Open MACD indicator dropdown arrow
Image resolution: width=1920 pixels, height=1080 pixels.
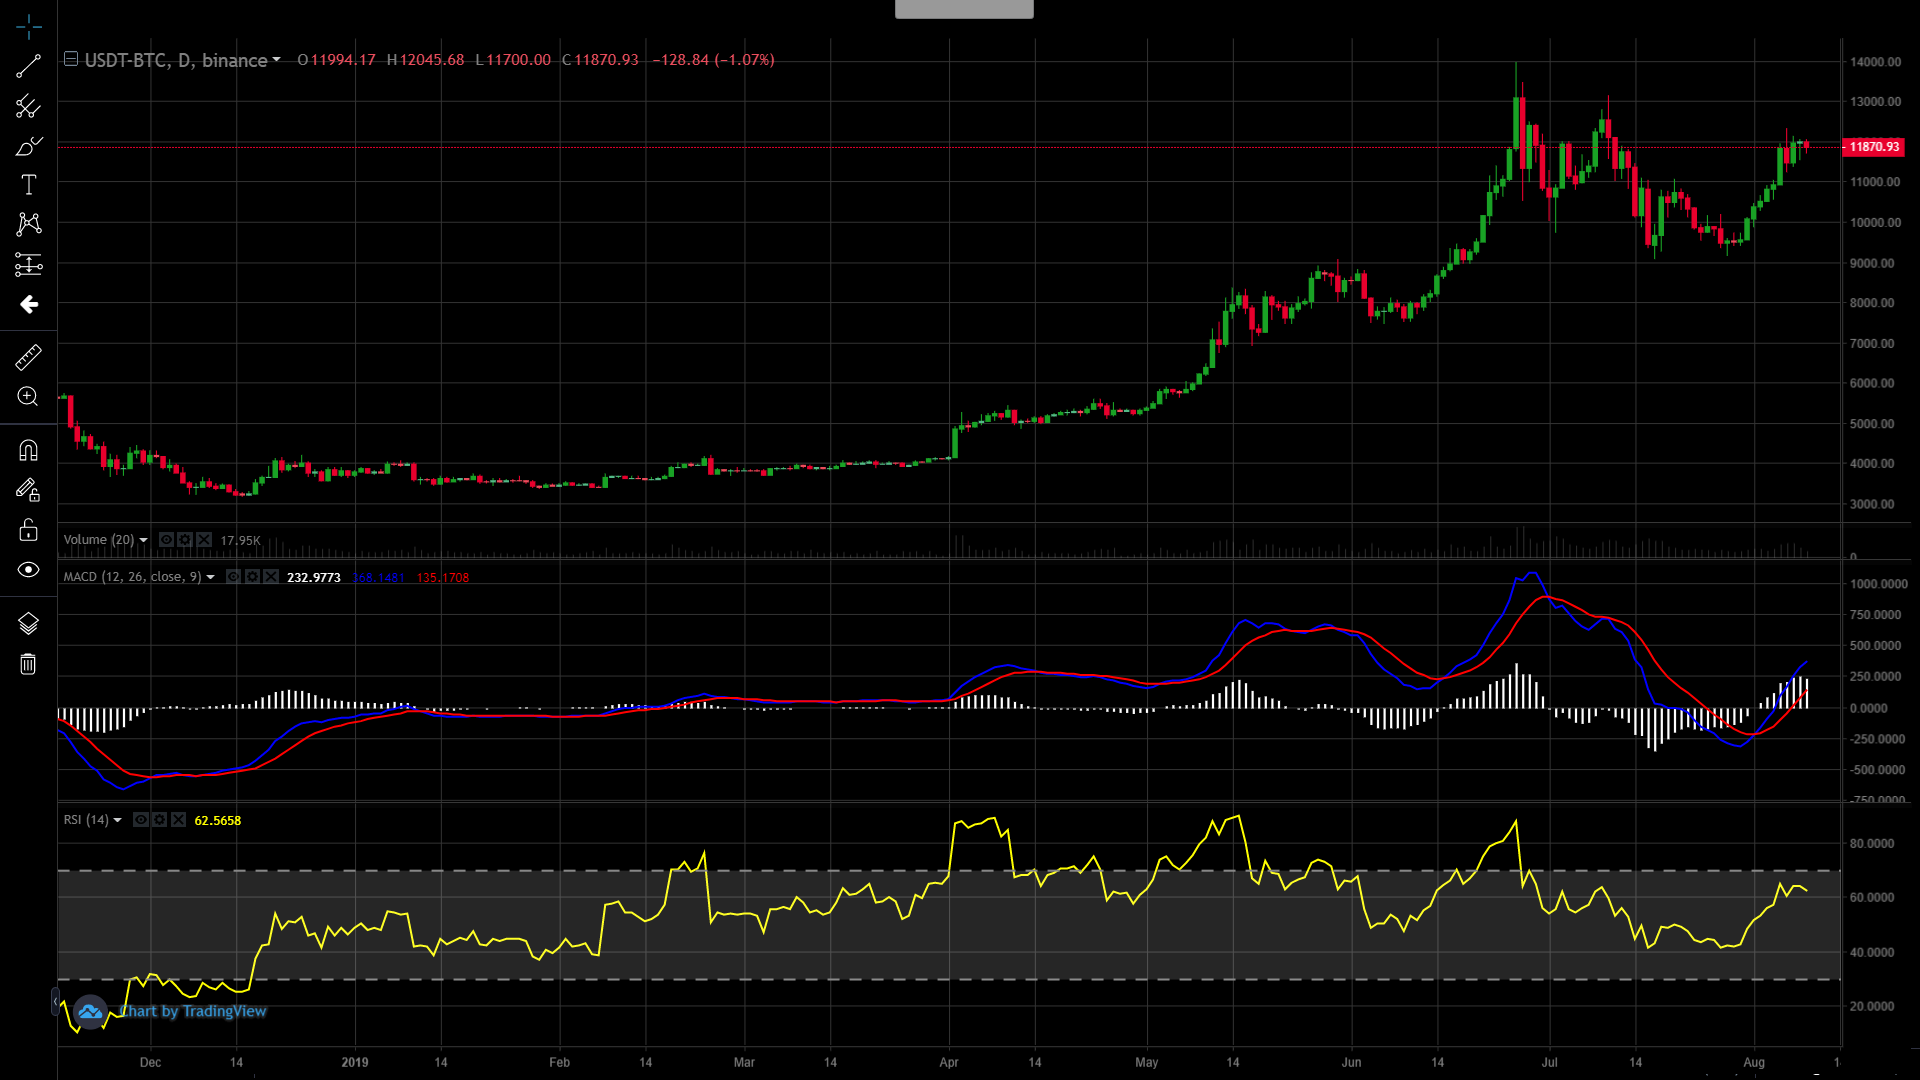point(211,578)
